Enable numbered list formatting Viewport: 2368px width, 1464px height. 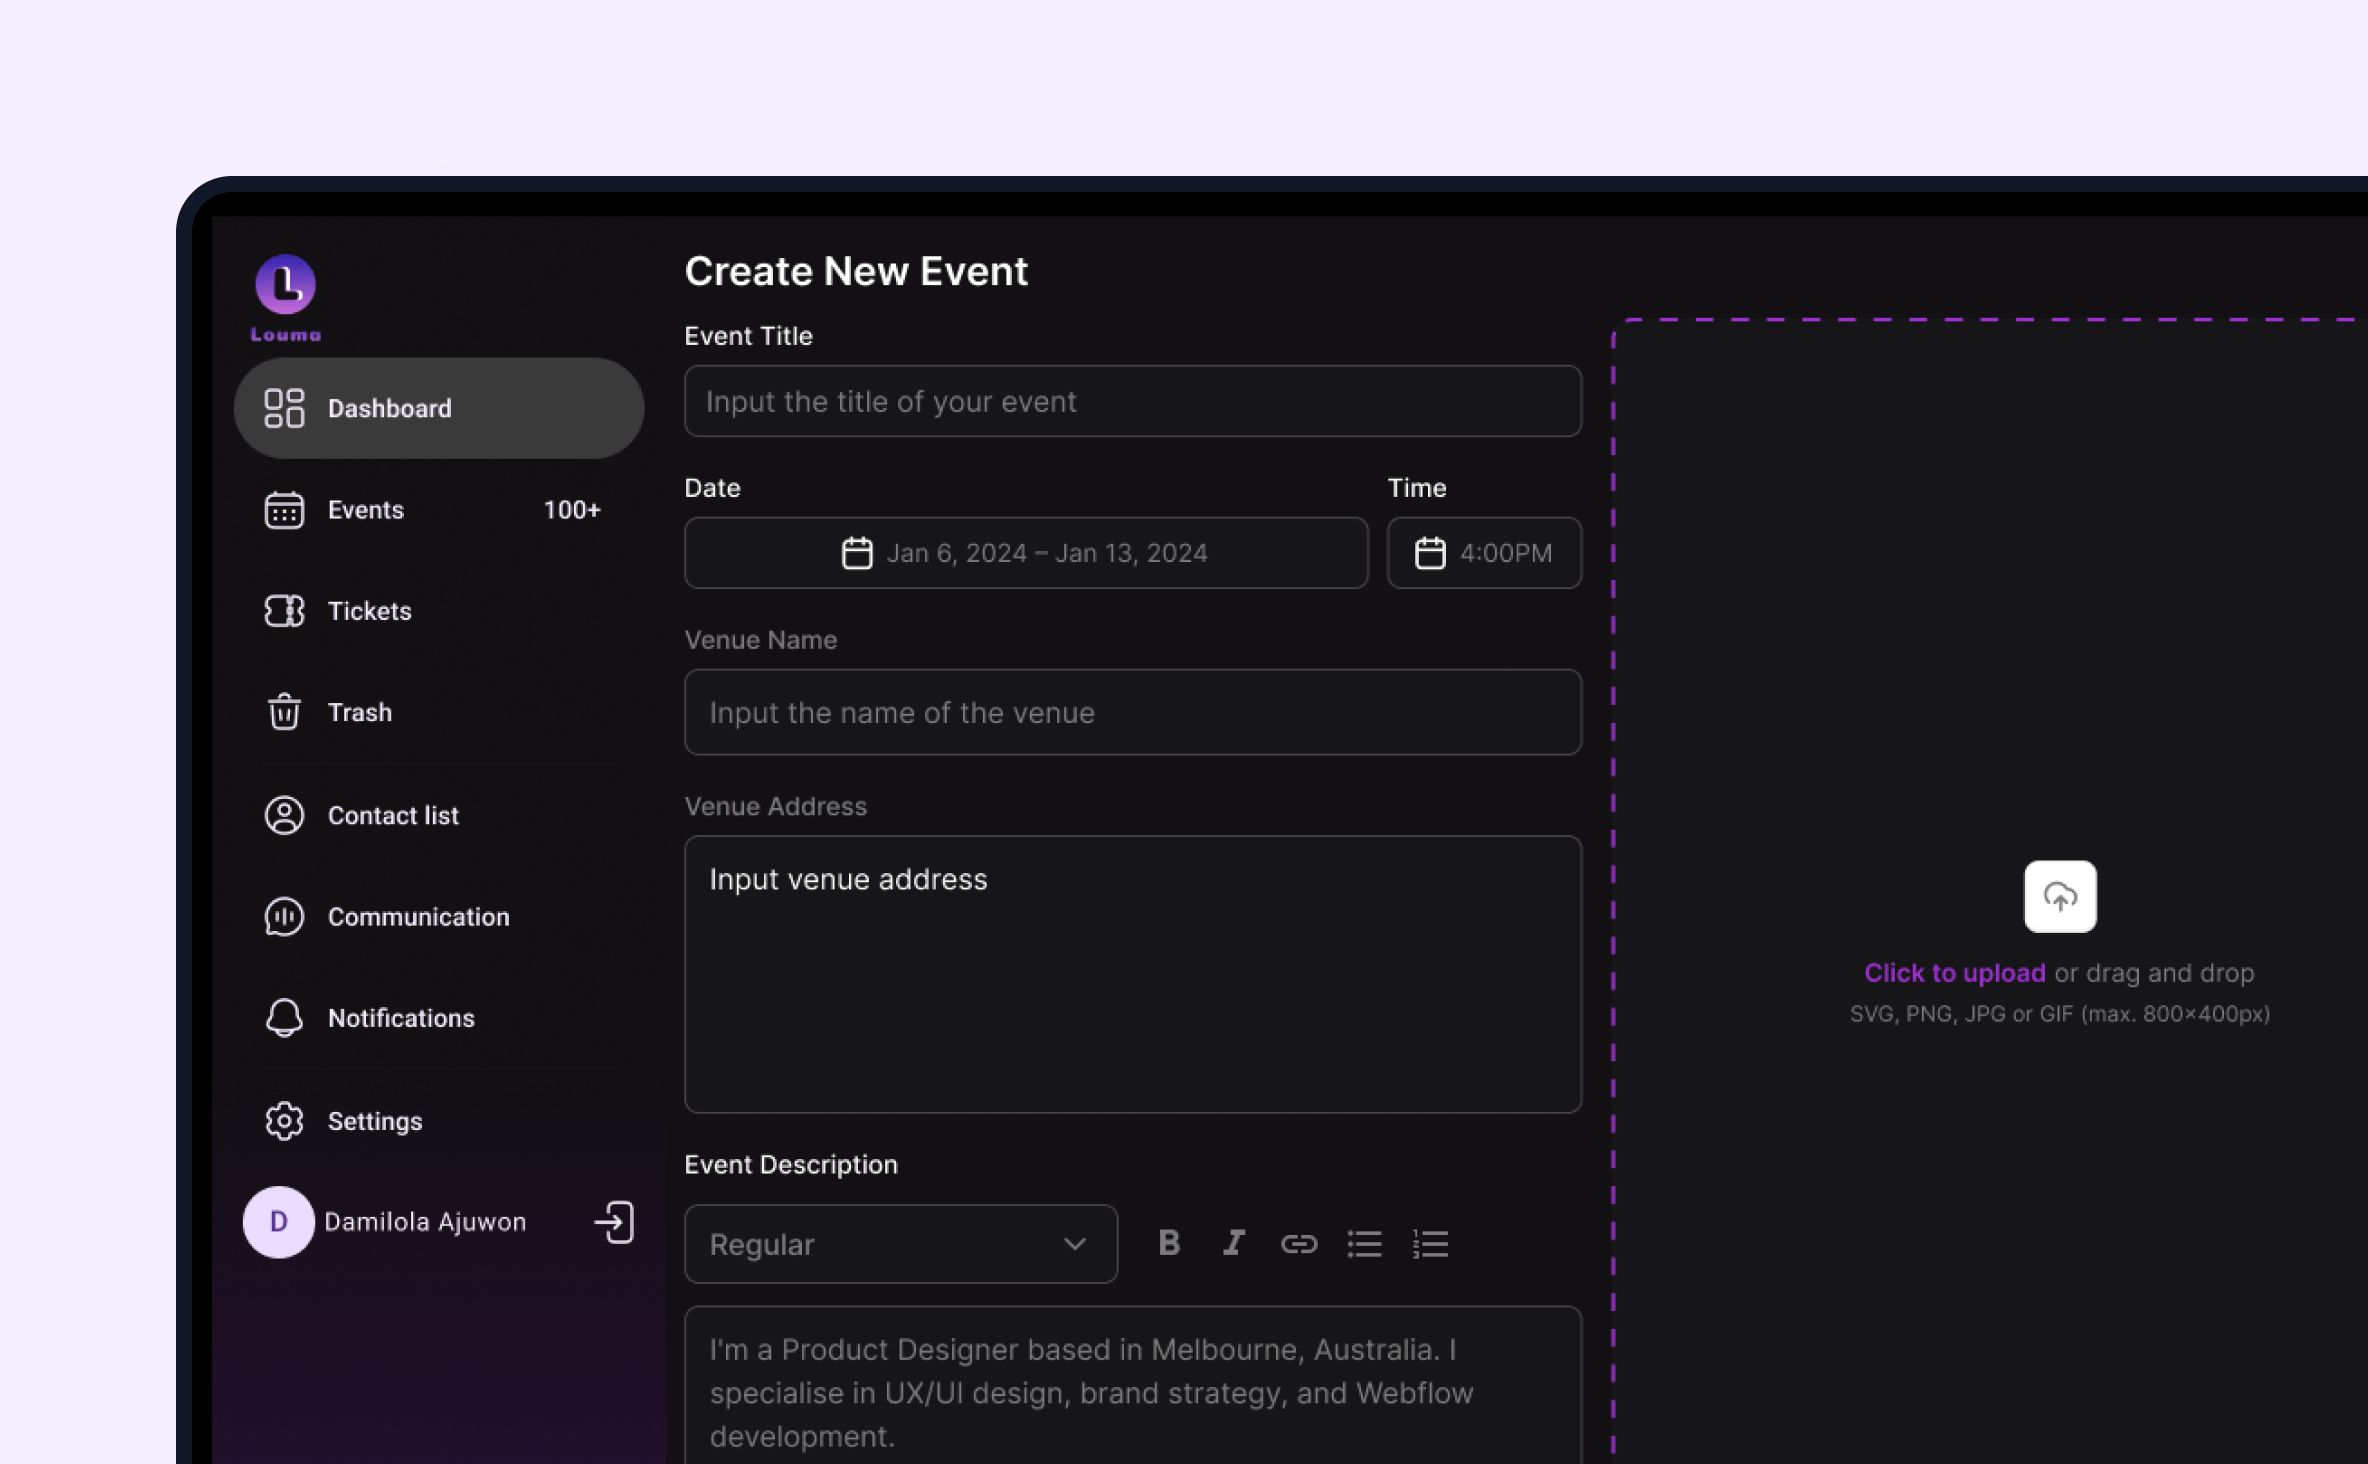coord(1430,1243)
